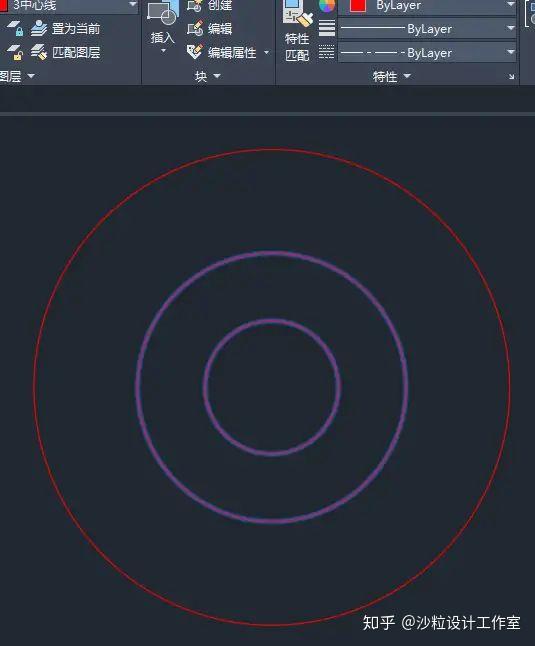The width and height of the screenshot is (535, 646).
Task: Click the linetype dashed lines icon
Action: pyautogui.click(x=327, y=52)
